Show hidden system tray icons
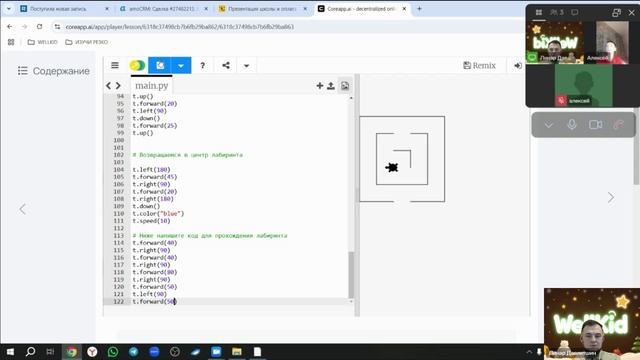 (x=529, y=351)
